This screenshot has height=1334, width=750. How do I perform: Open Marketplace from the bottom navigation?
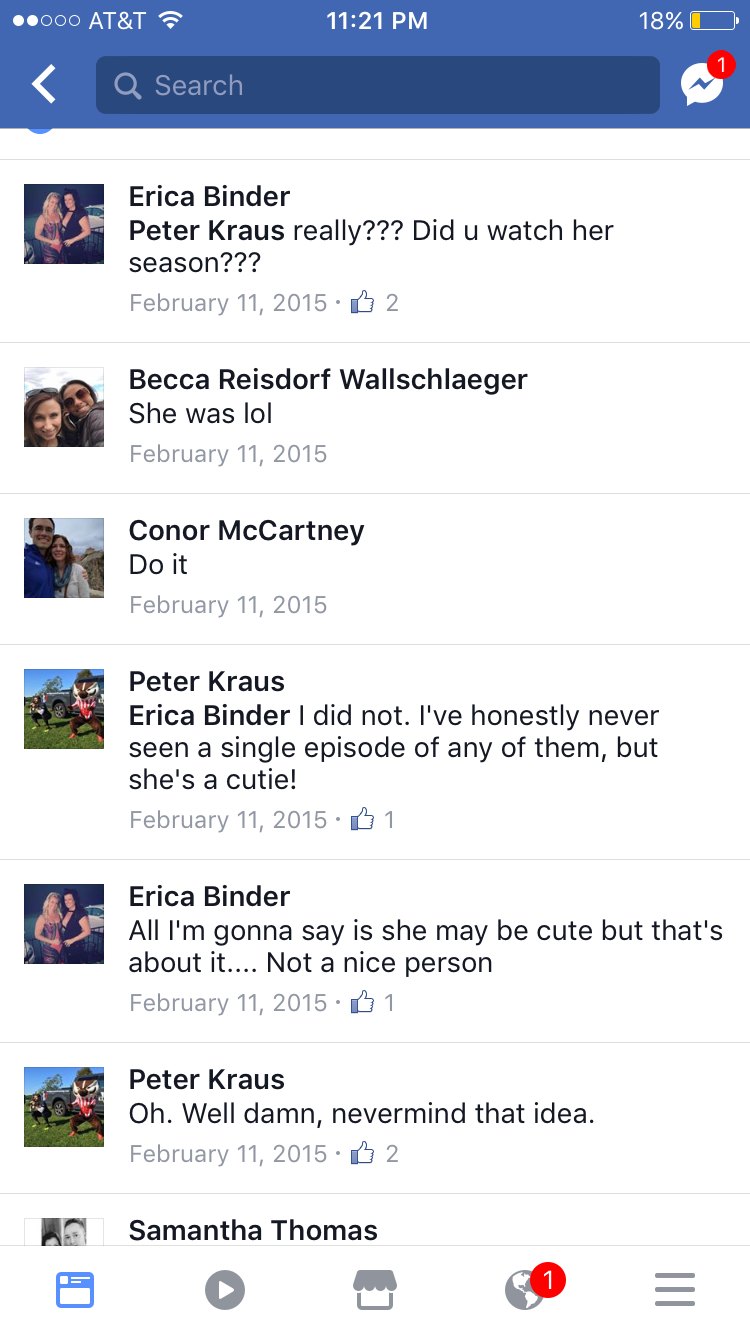tap(374, 1289)
